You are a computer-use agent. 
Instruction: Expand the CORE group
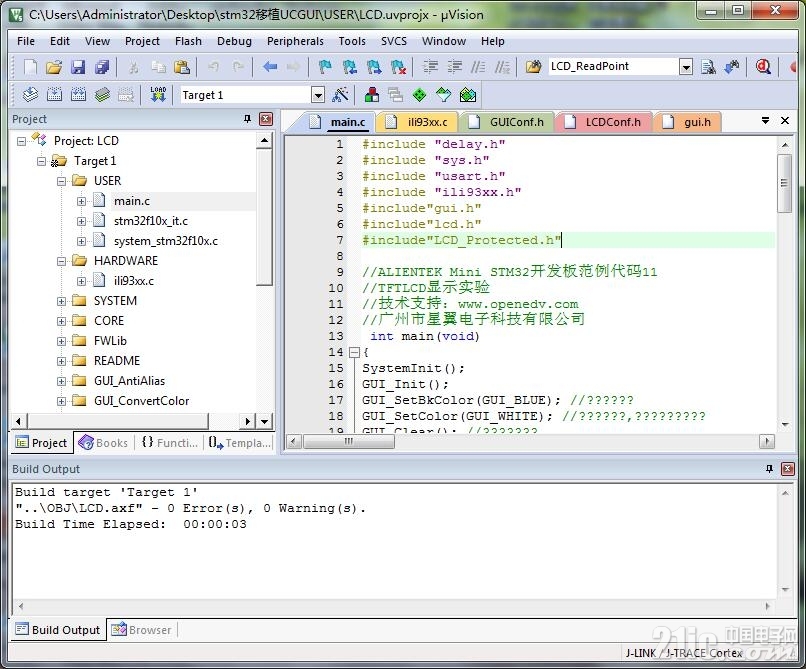pyautogui.click(x=62, y=321)
